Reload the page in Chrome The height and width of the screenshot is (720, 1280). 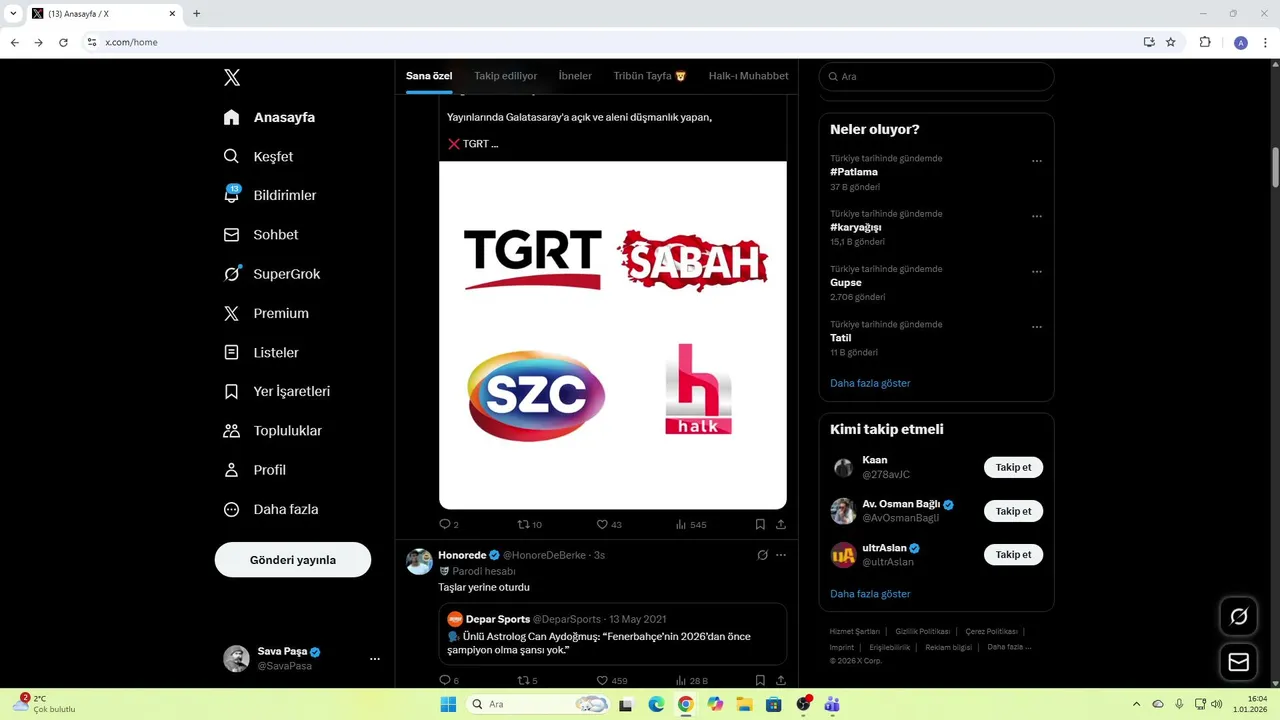pos(63,42)
